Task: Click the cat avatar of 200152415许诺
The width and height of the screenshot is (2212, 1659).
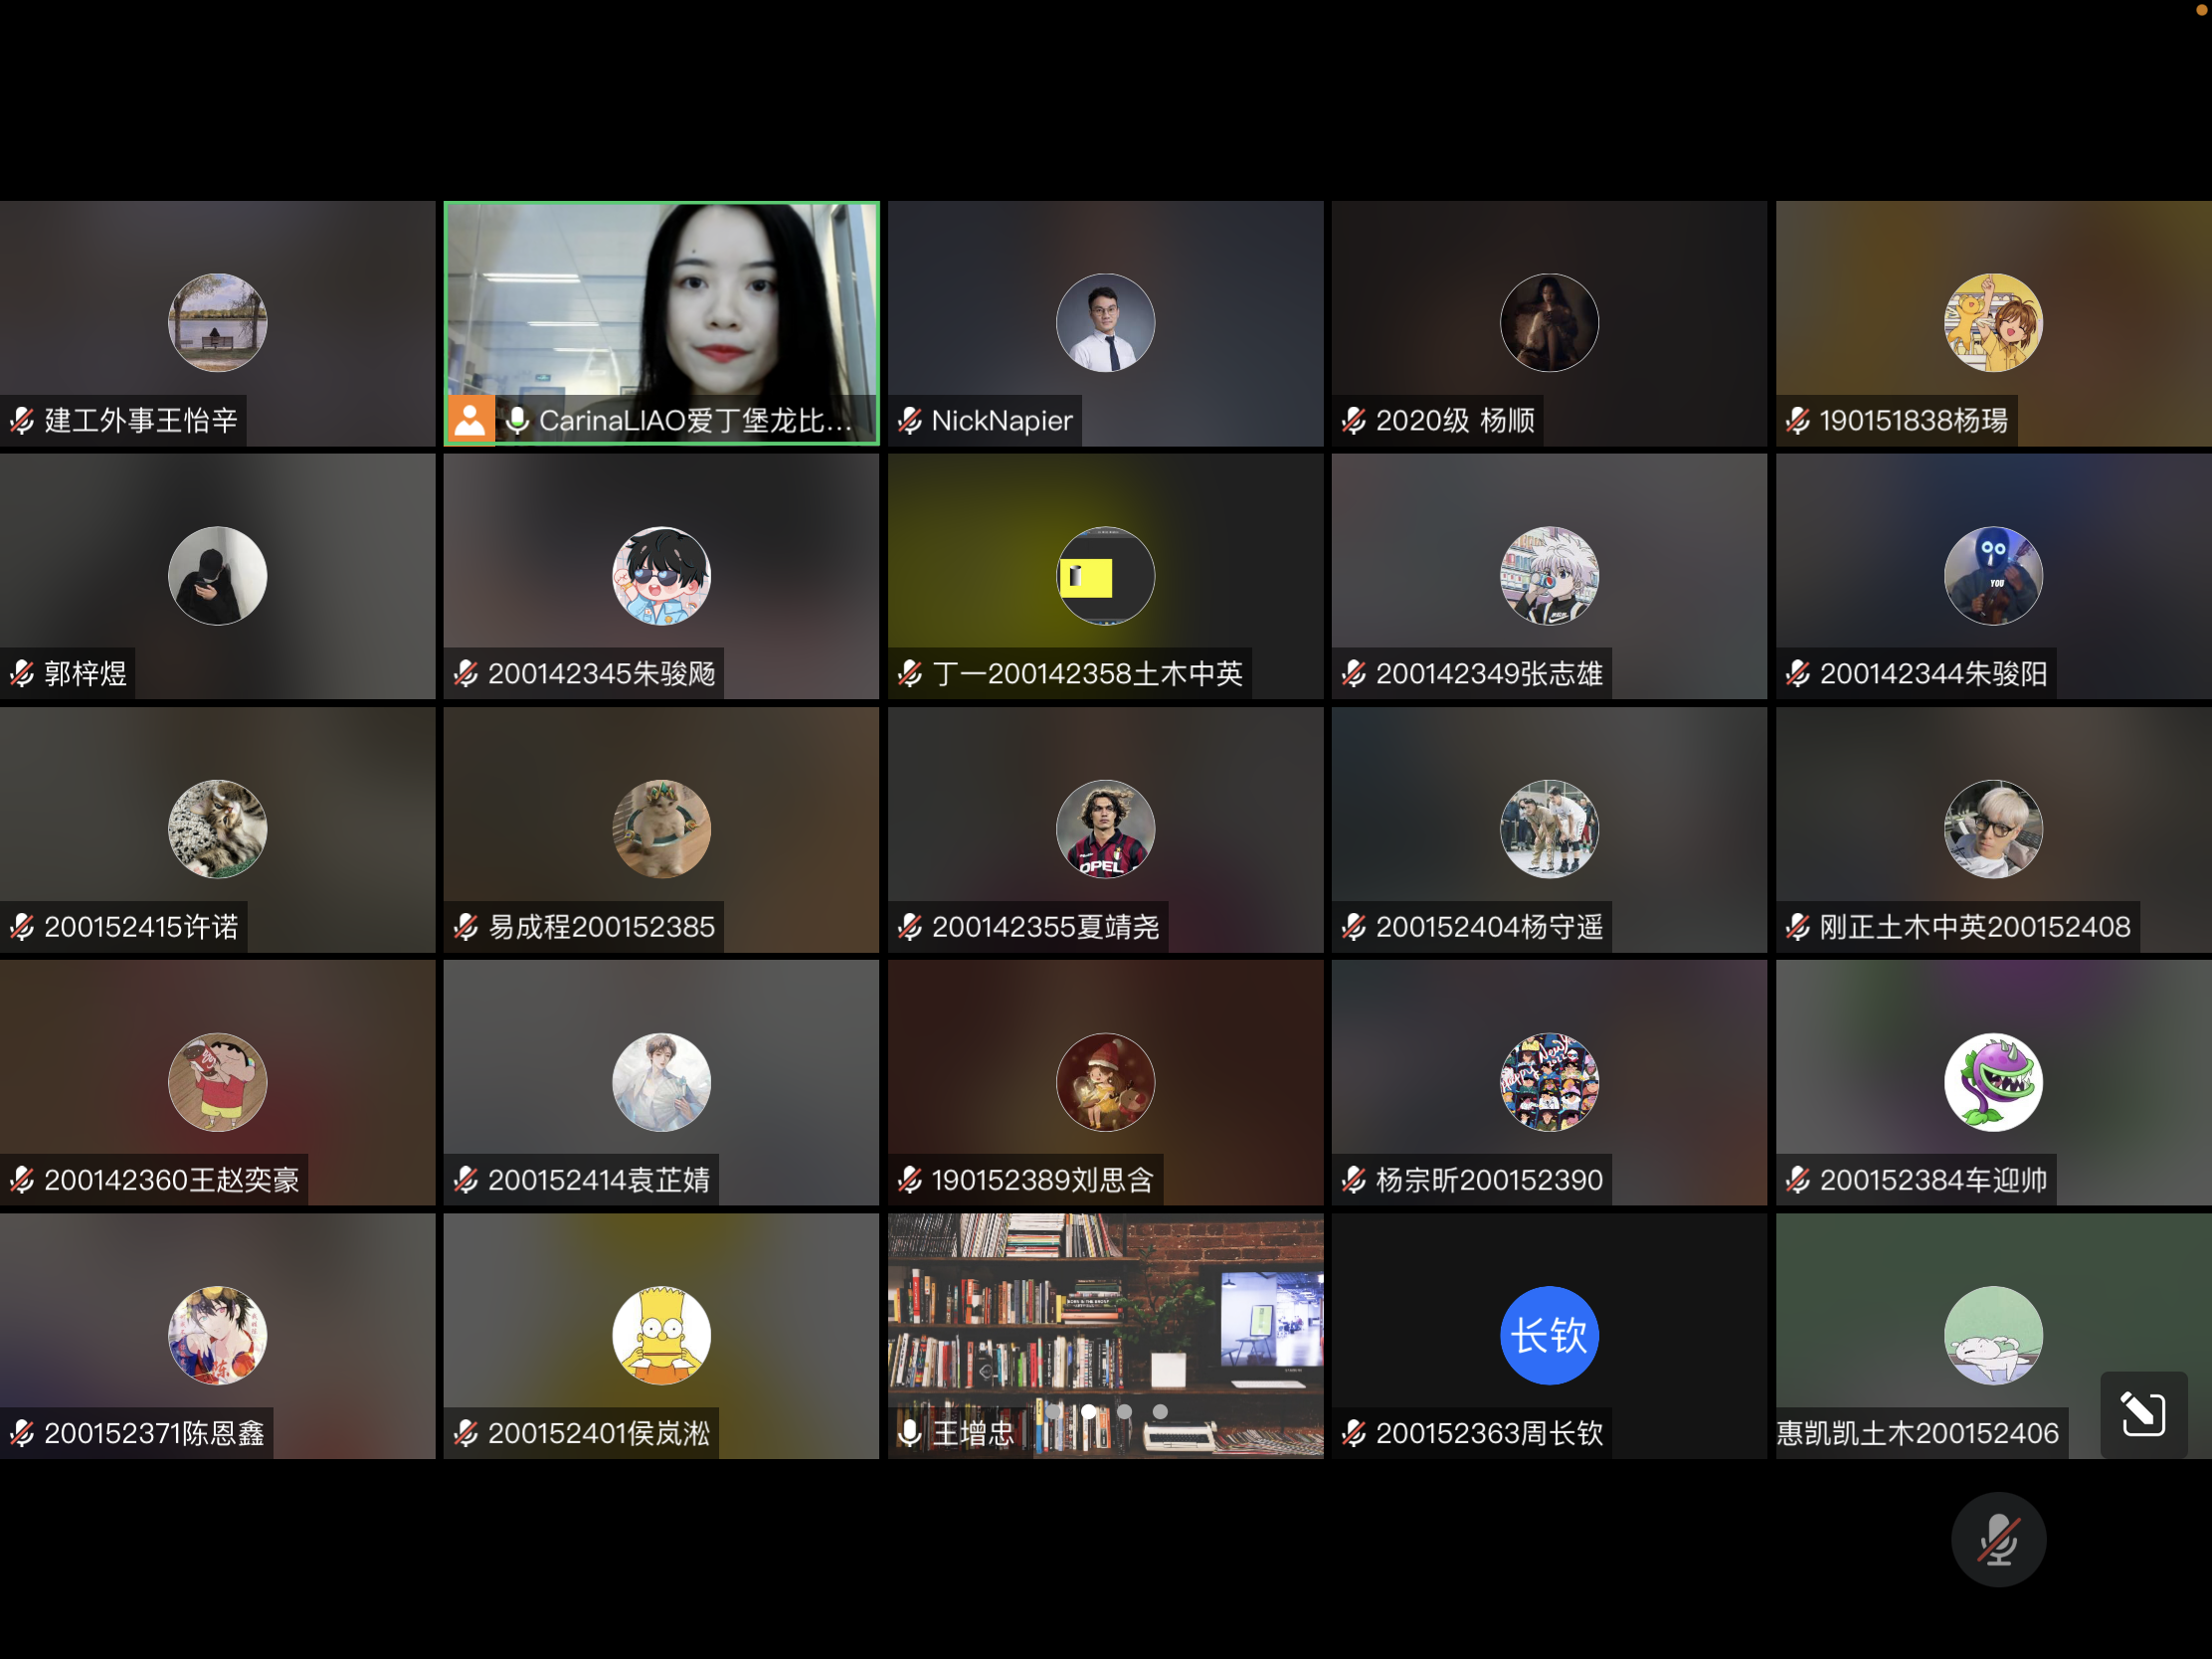Action: click(218, 829)
